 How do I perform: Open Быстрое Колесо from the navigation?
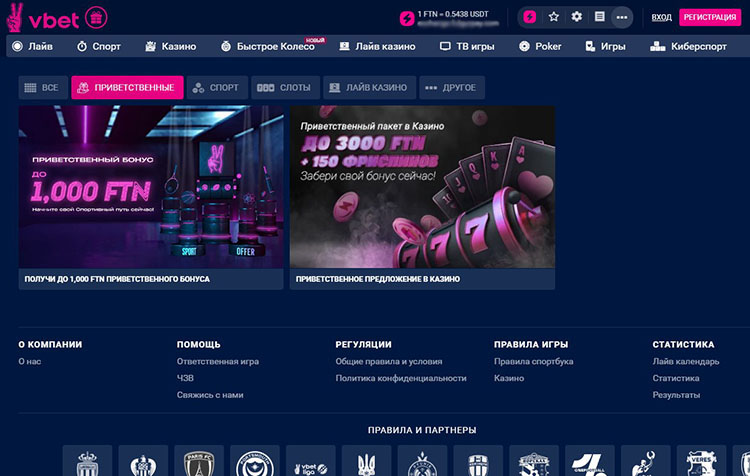click(268, 46)
